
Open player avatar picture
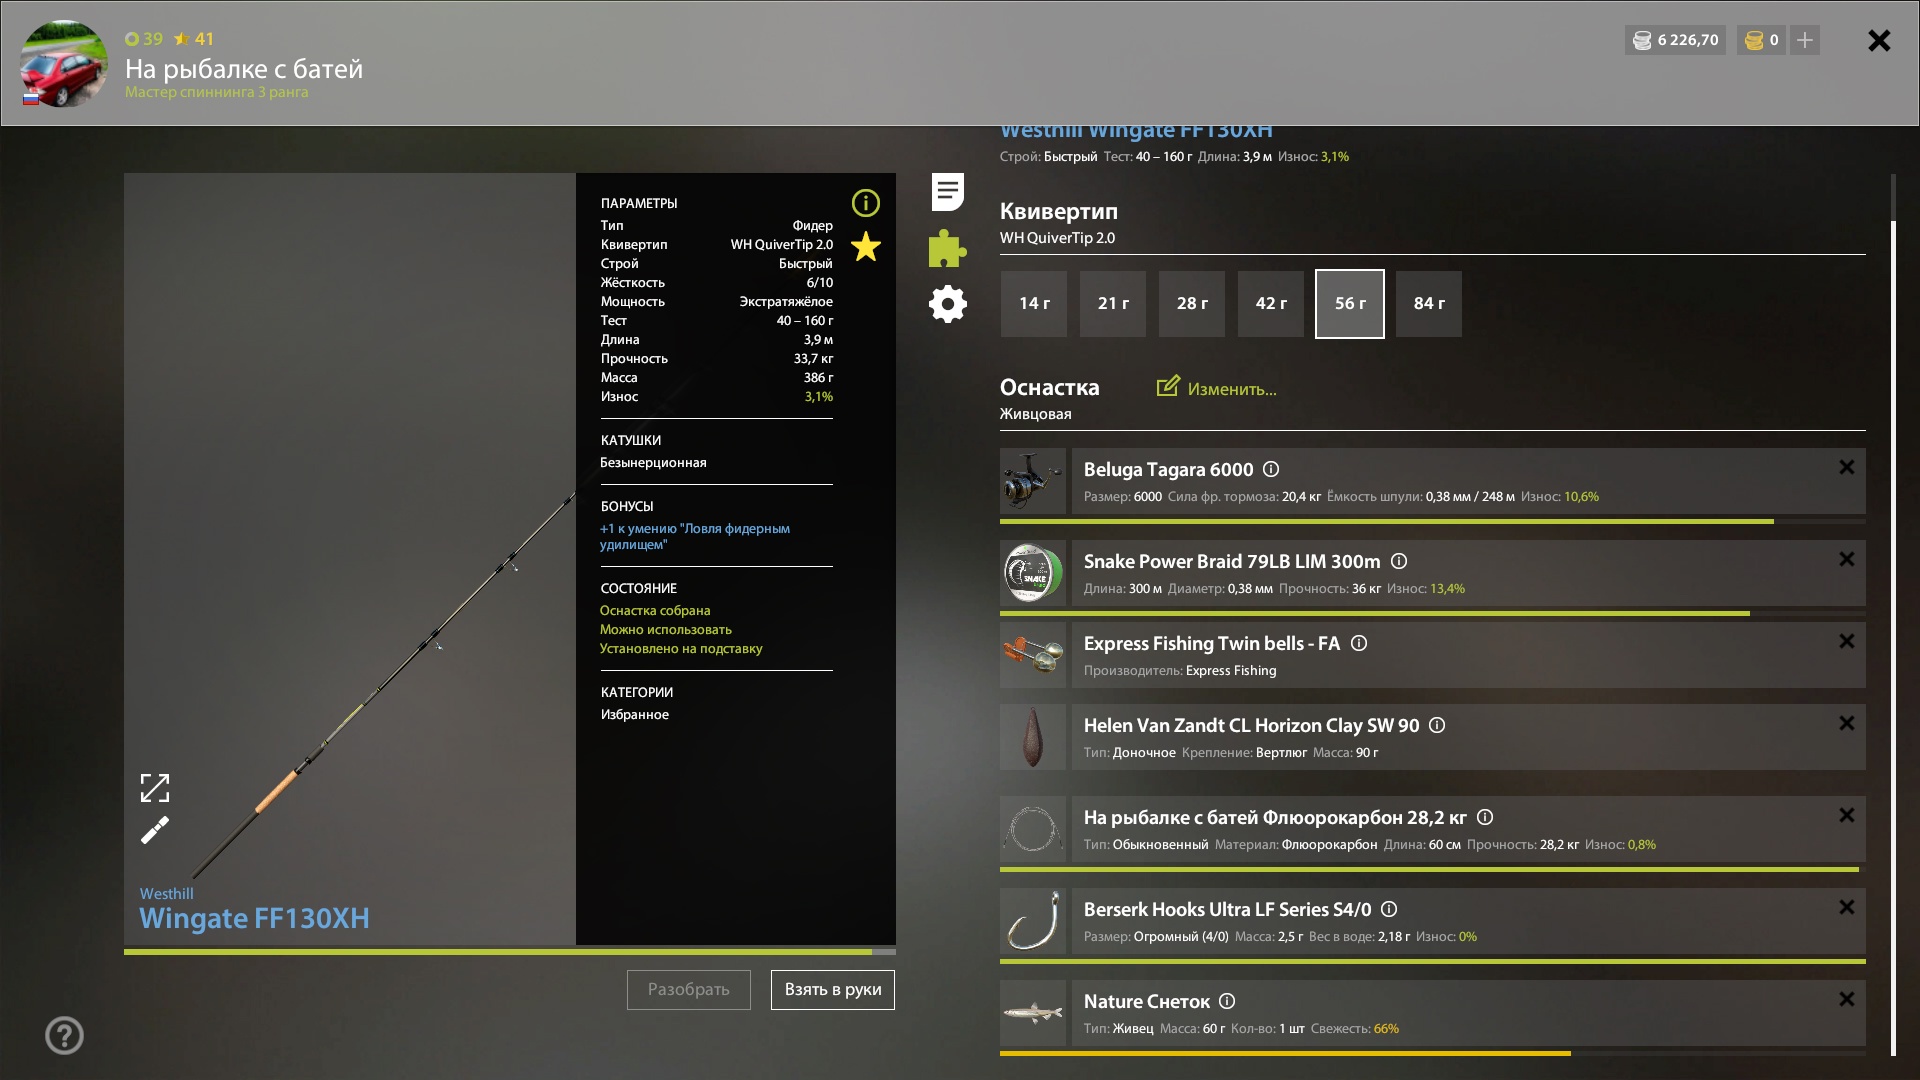(64, 63)
